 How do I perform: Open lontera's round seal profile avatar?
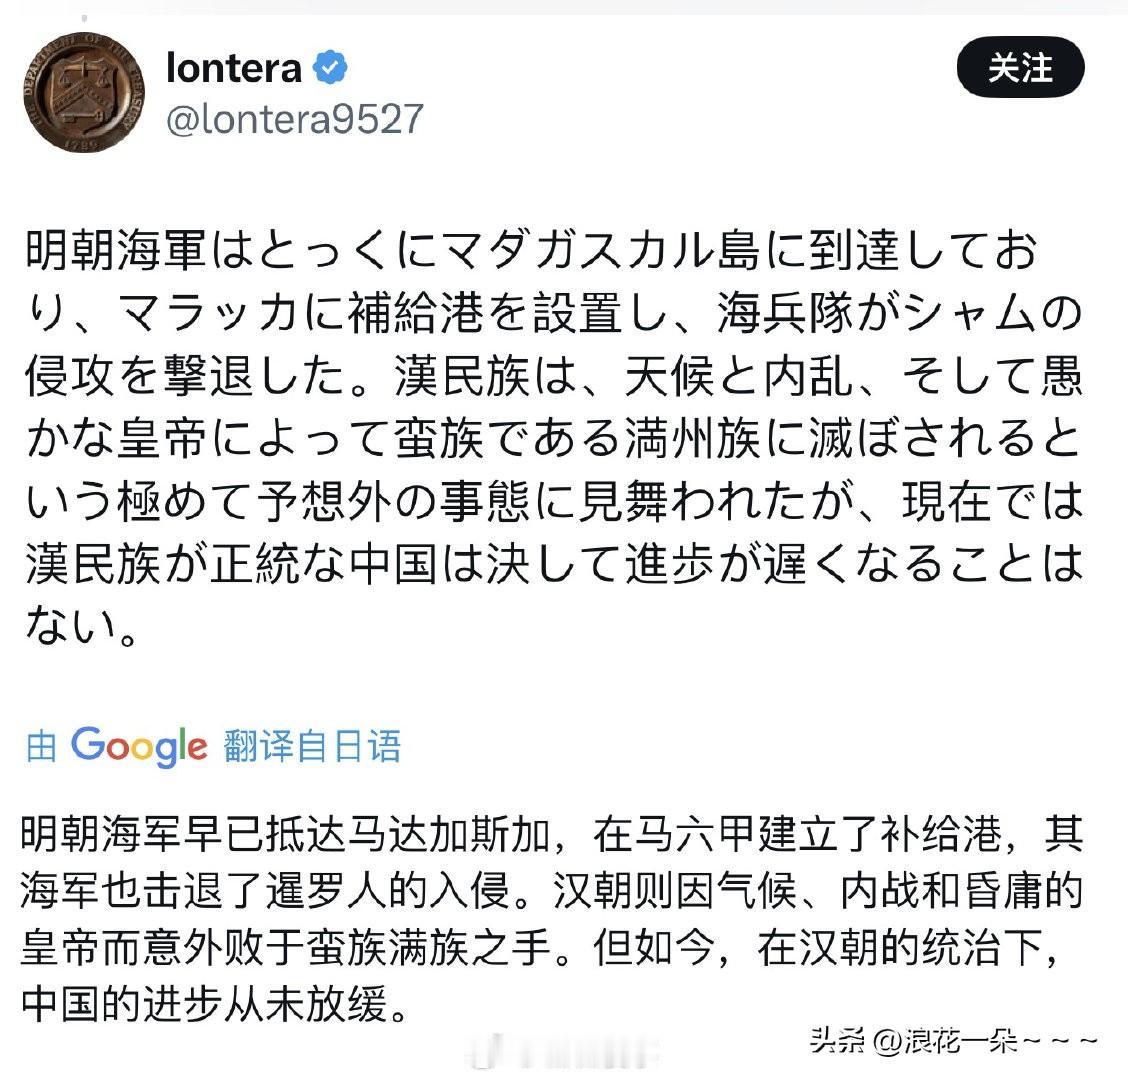coord(84,92)
